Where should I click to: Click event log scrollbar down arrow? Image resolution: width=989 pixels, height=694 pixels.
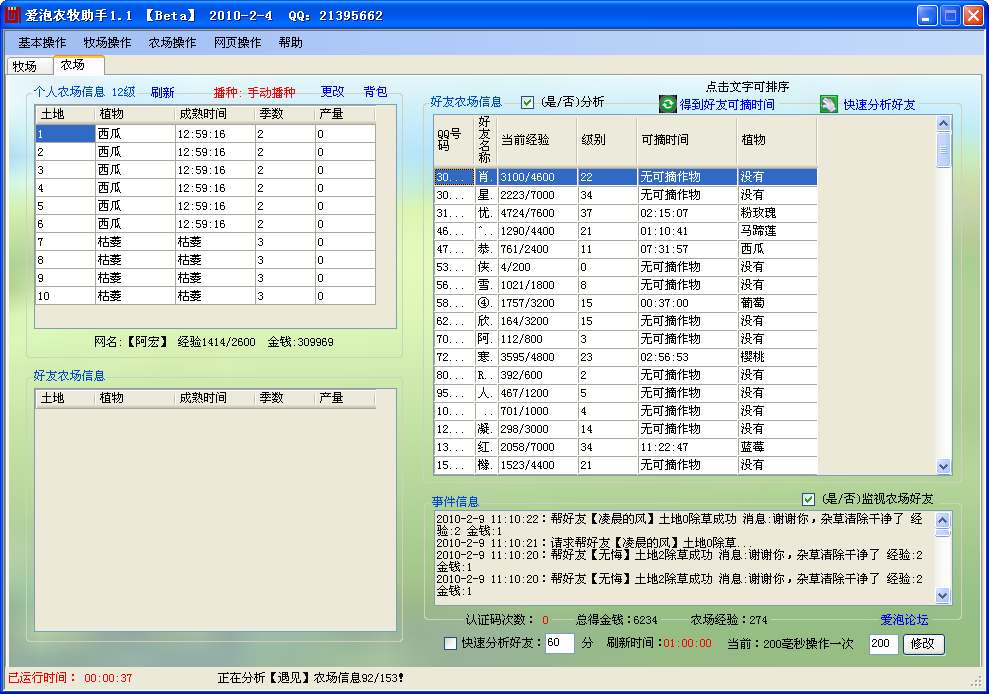click(x=942, y=595)
